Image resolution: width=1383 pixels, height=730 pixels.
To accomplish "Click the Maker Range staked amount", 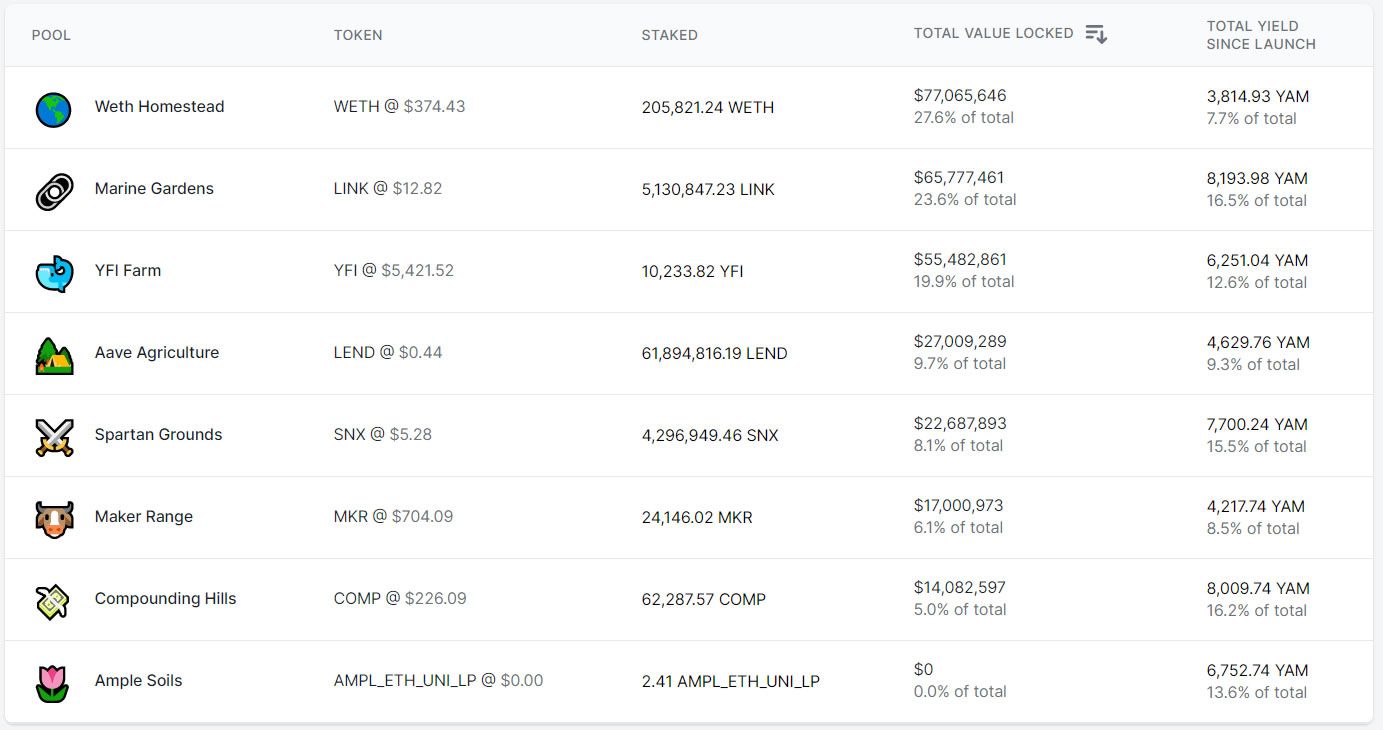I will point(697,518).
